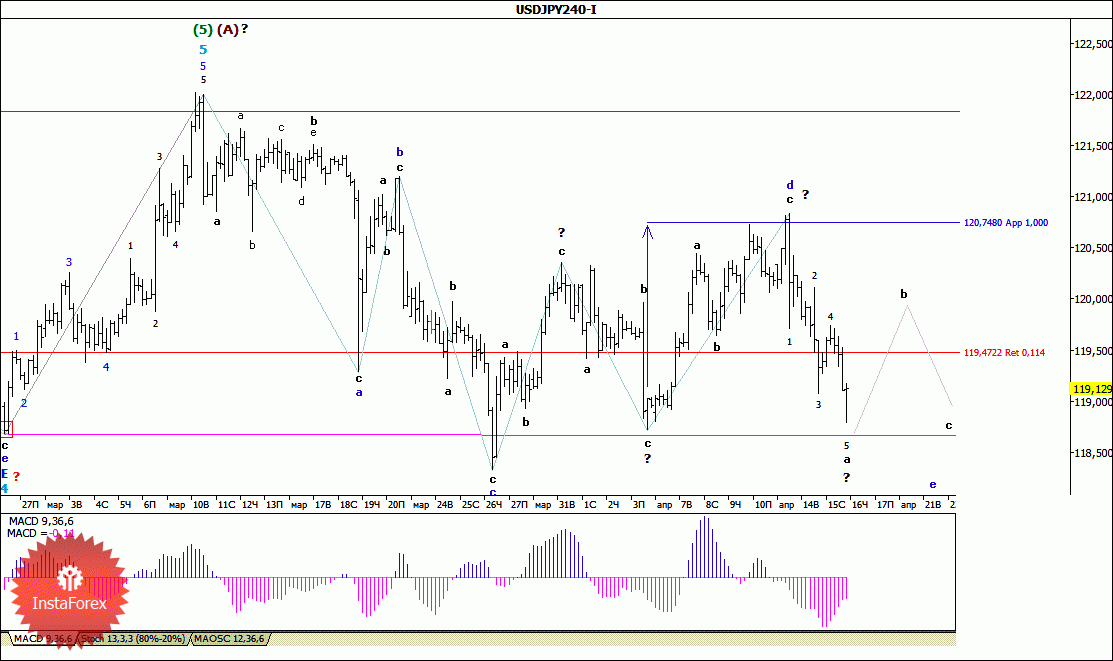Click the USDJPY240-I chart title
The height and width of the screenshot is (661, 1113).
[x=556, y=9]
